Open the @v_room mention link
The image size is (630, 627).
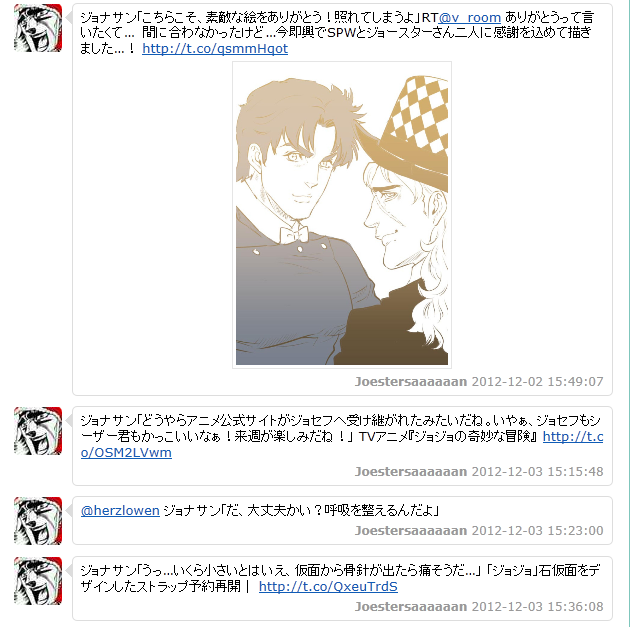click(470, 18)
